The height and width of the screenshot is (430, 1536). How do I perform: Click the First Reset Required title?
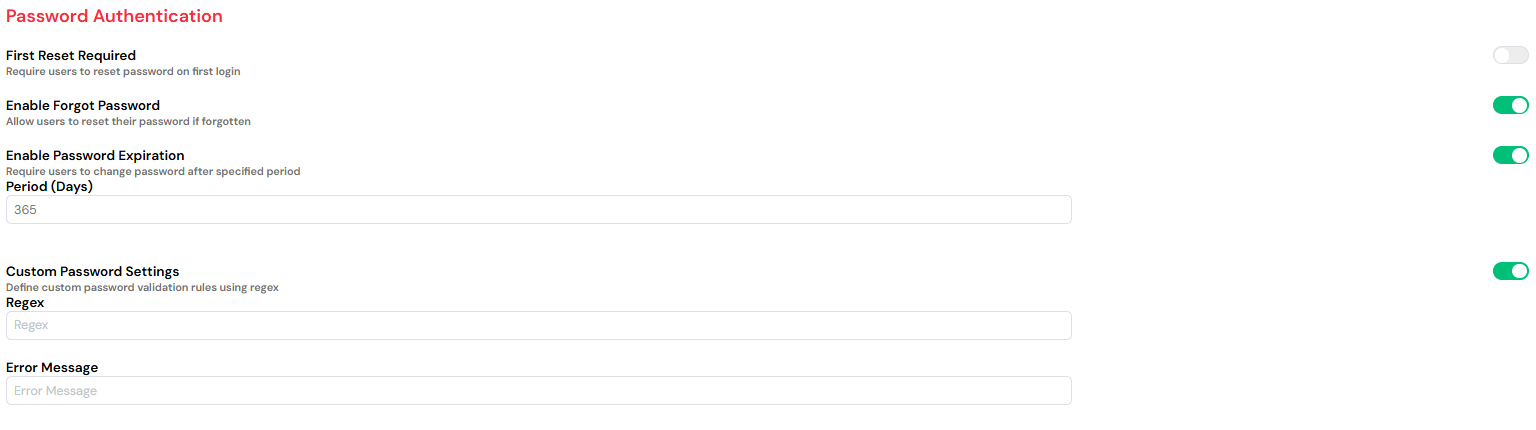(71, 56)
